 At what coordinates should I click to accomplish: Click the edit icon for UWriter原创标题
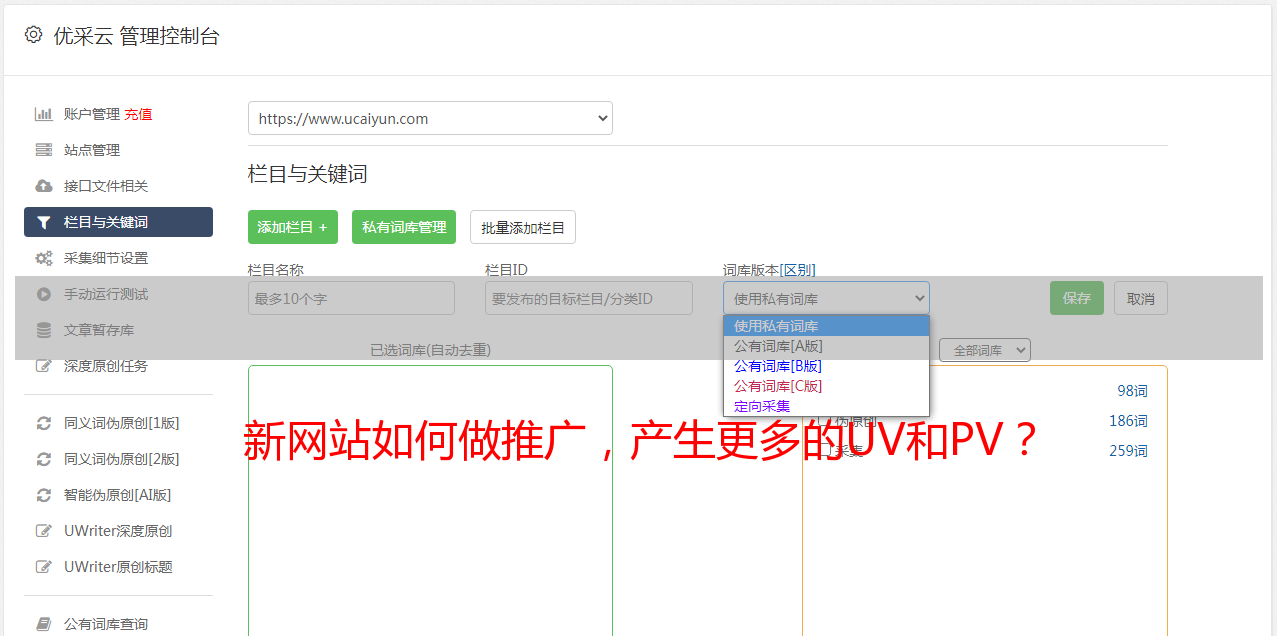(43, 567)
